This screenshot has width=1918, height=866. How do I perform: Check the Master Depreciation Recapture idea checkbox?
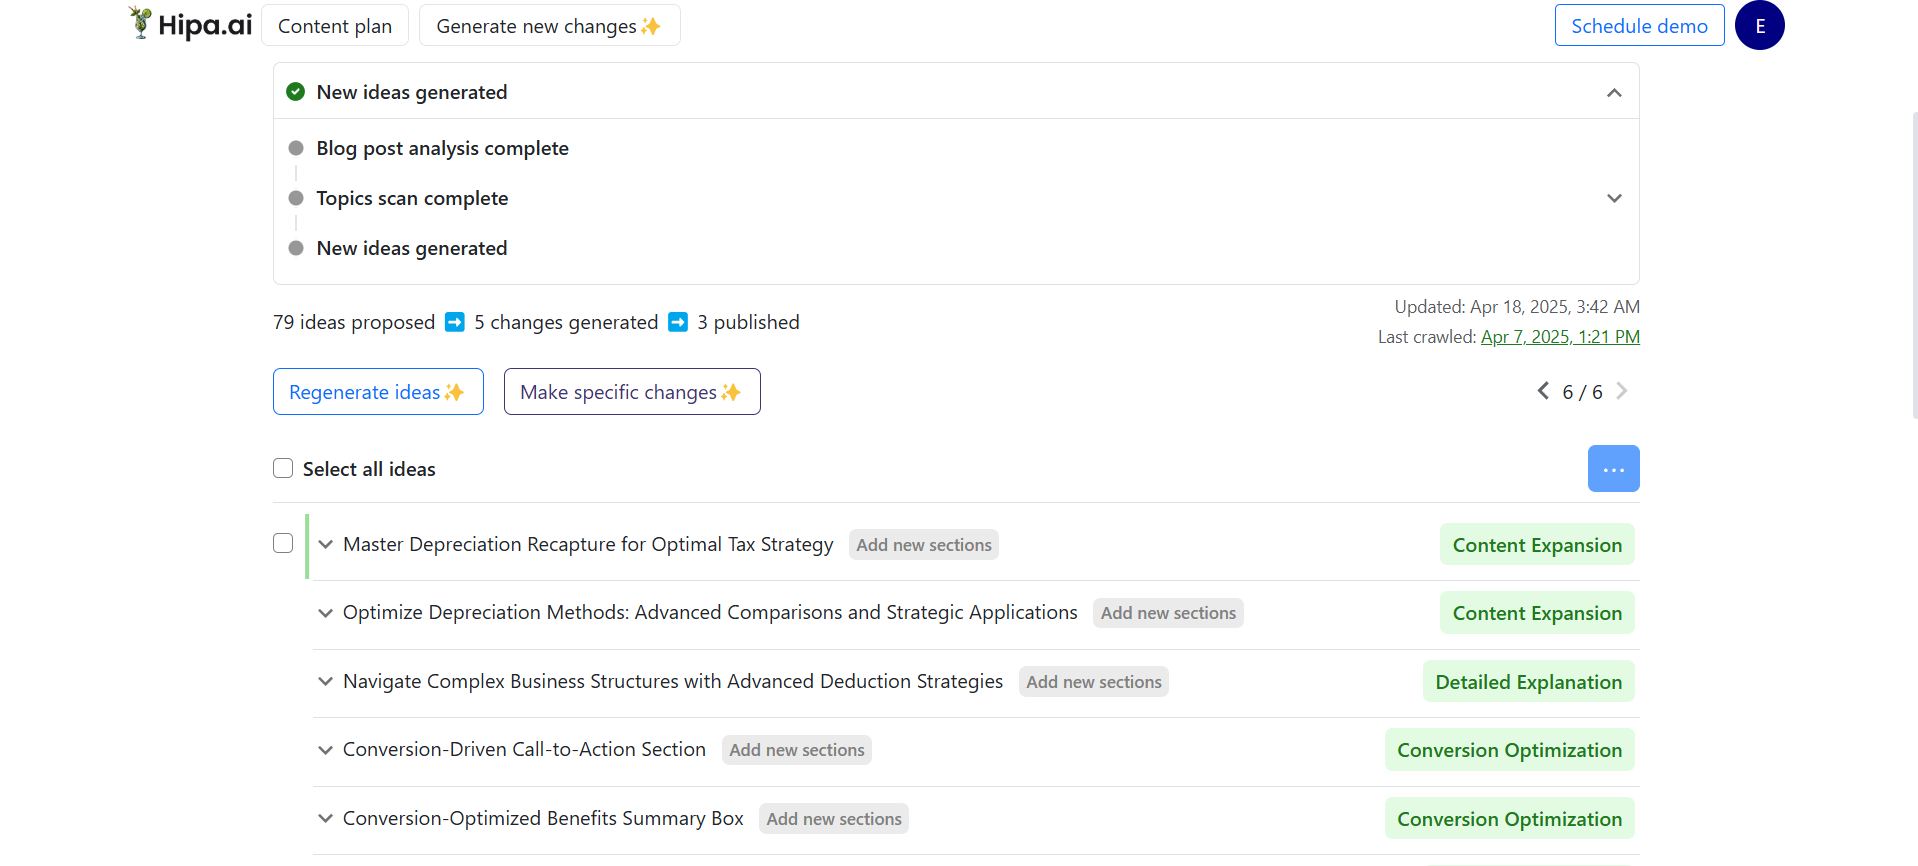pyautogui.click(x=283, y=543)
